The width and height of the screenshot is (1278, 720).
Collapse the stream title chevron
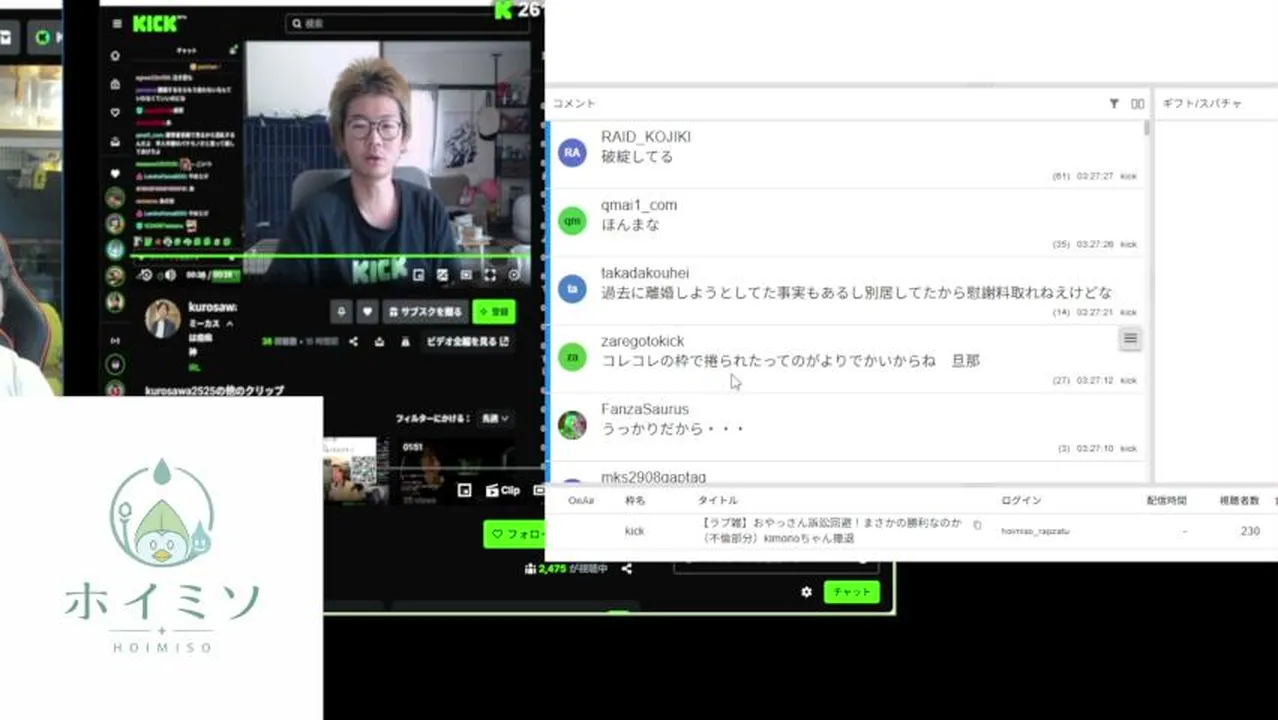tap(229, 325)
